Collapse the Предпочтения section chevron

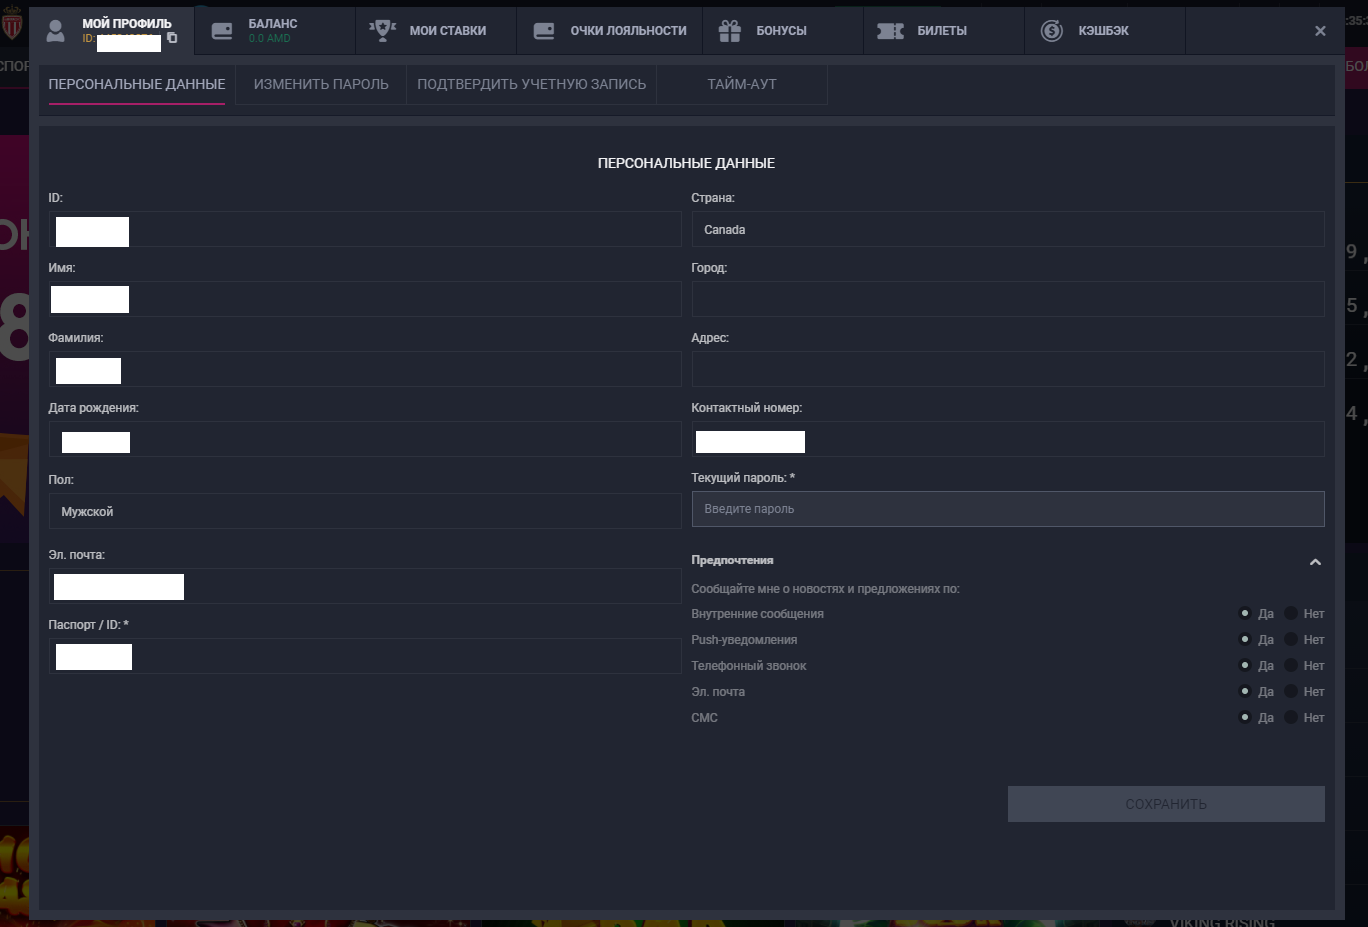(1315, 562)
